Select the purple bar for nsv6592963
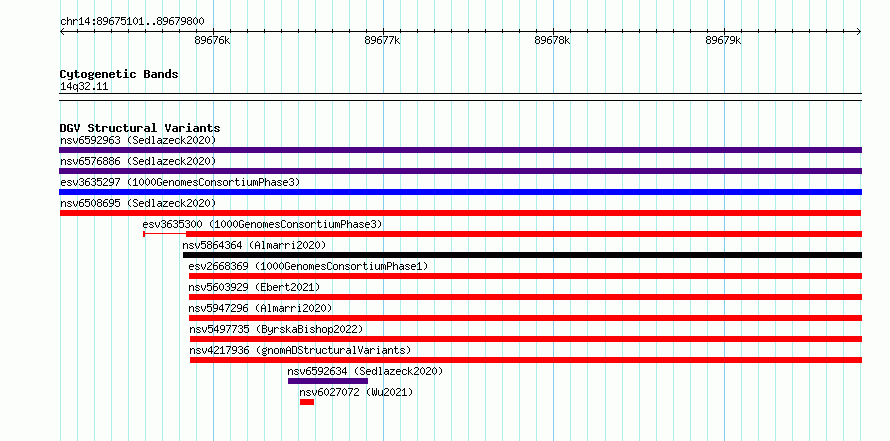 pyautogui.click(x=460, y=150)
